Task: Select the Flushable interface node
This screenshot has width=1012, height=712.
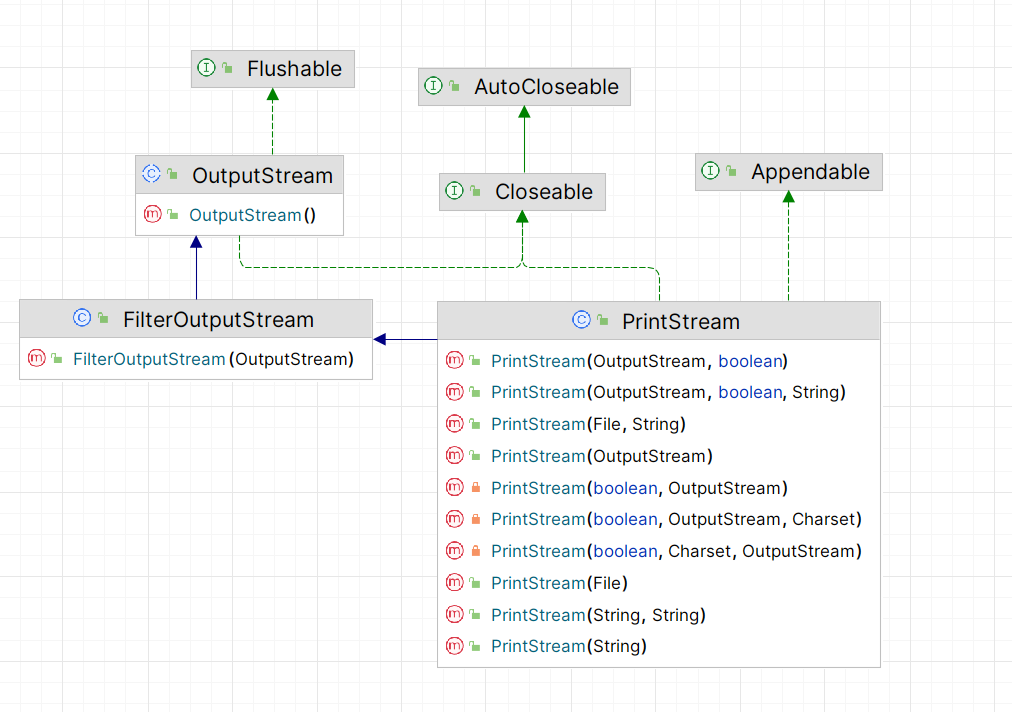Action: [272, 69]
